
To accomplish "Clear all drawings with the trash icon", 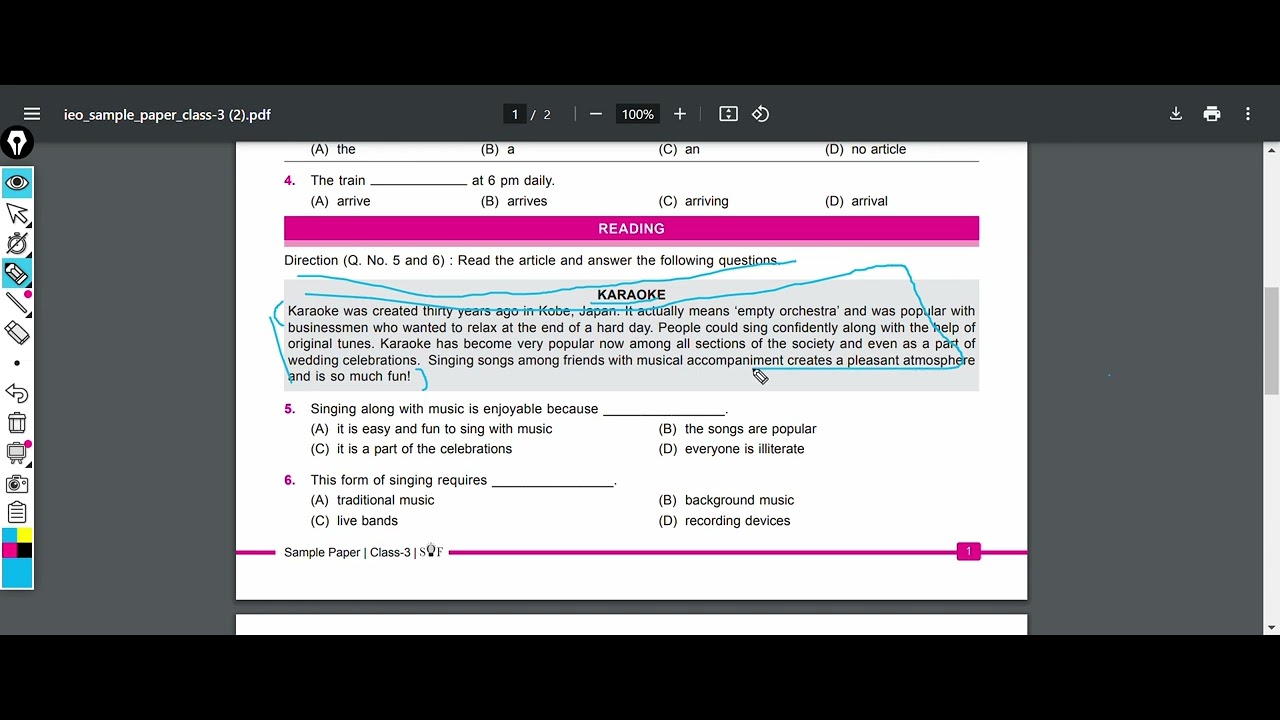I will click(x=17, y=423).
